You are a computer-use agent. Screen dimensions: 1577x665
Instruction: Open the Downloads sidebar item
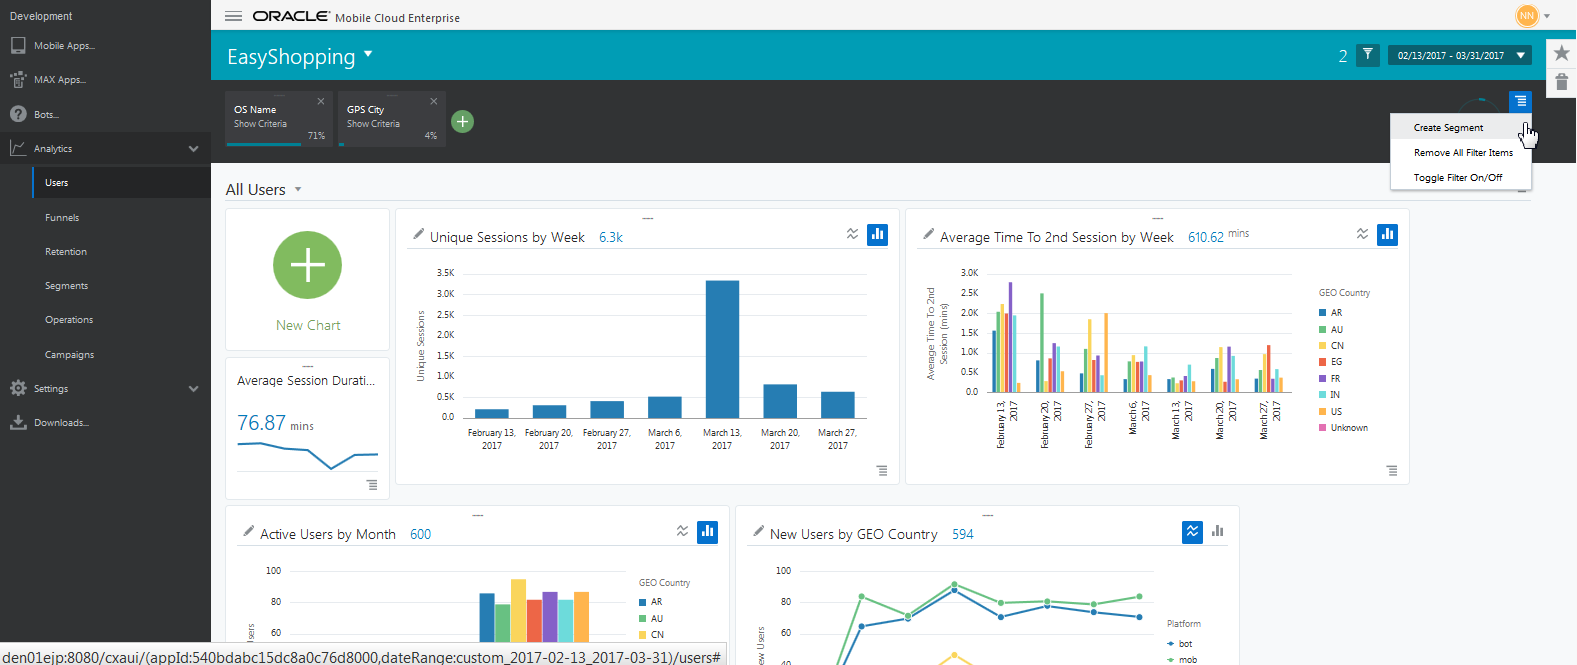(61, 423)
